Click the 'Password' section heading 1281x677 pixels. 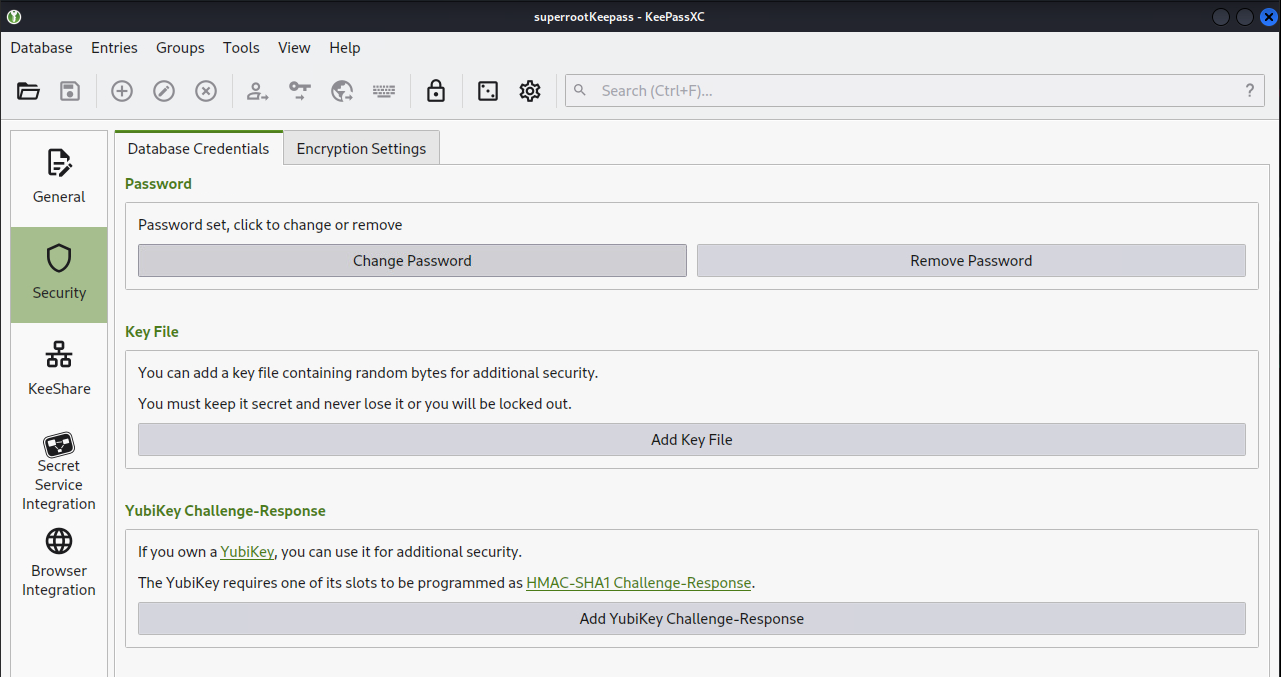pos(158,184)
